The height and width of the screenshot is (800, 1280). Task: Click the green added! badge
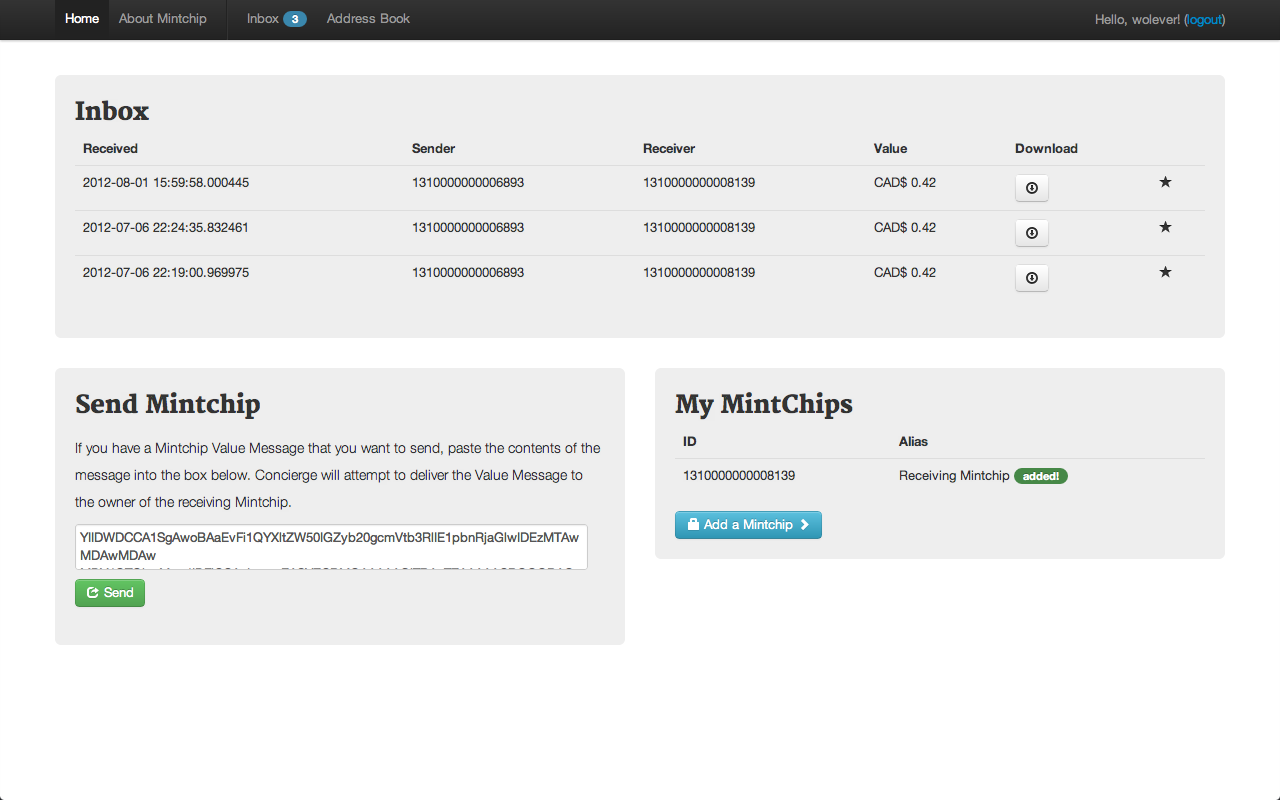1041,476
